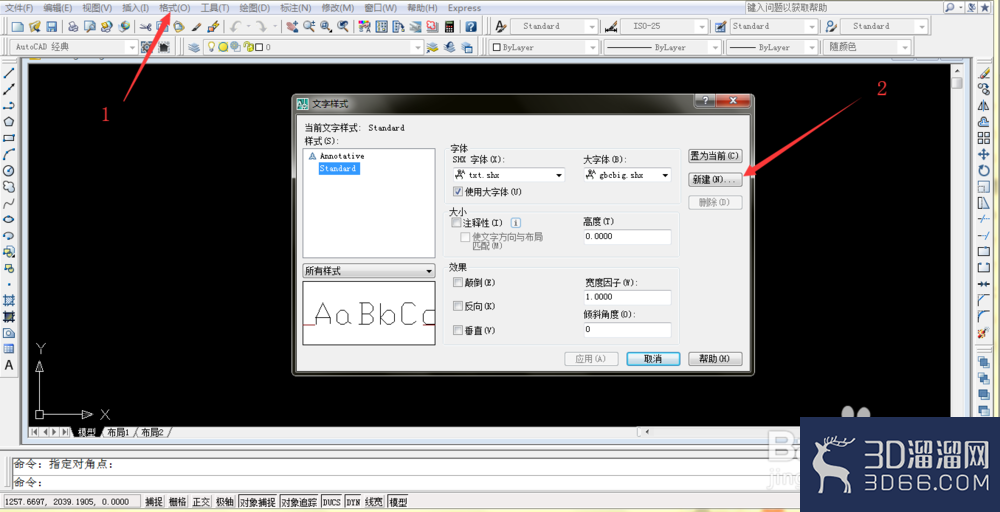Click the Help question-mark icon in the toolbar
1000x512 pixels.
click(x=471, y=26)
